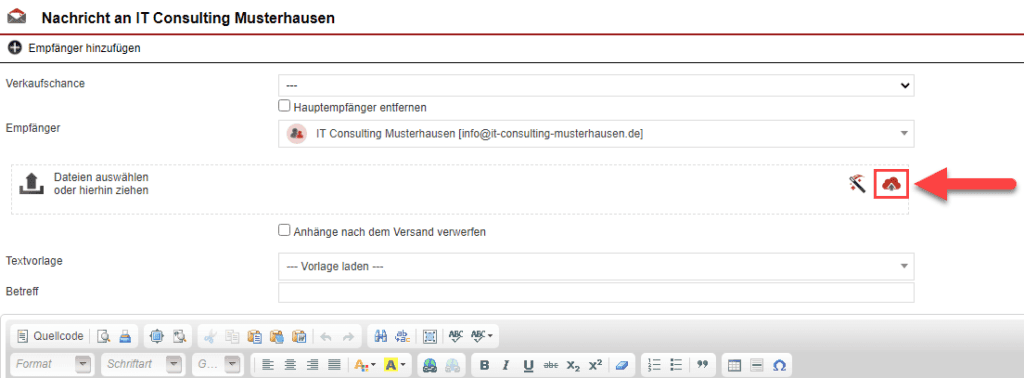
Task: Check the Hauptempfänger entfernen checkbox
Action: tap(283, 106)
